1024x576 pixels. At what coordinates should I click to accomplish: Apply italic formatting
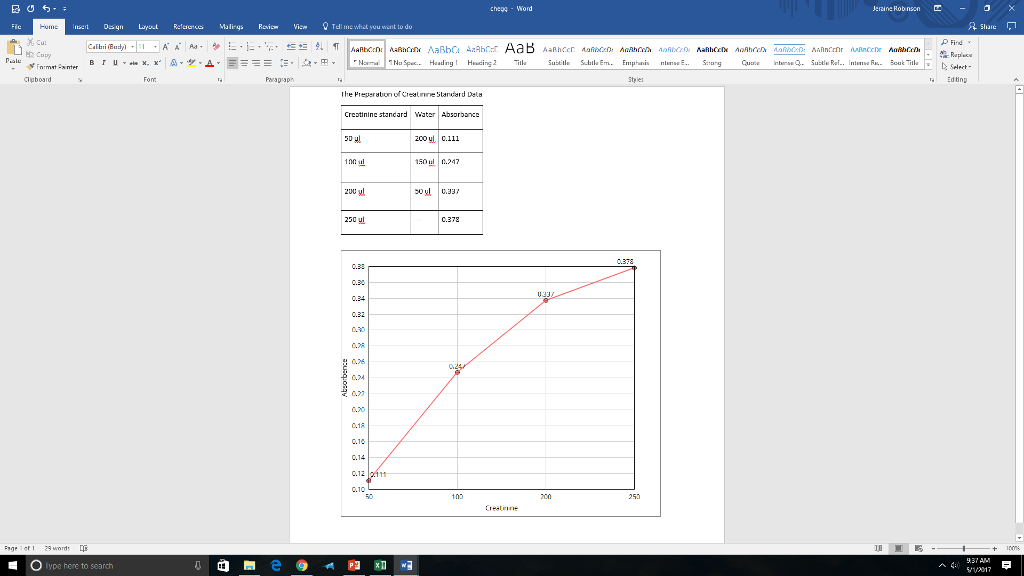(x=103, y=62)
